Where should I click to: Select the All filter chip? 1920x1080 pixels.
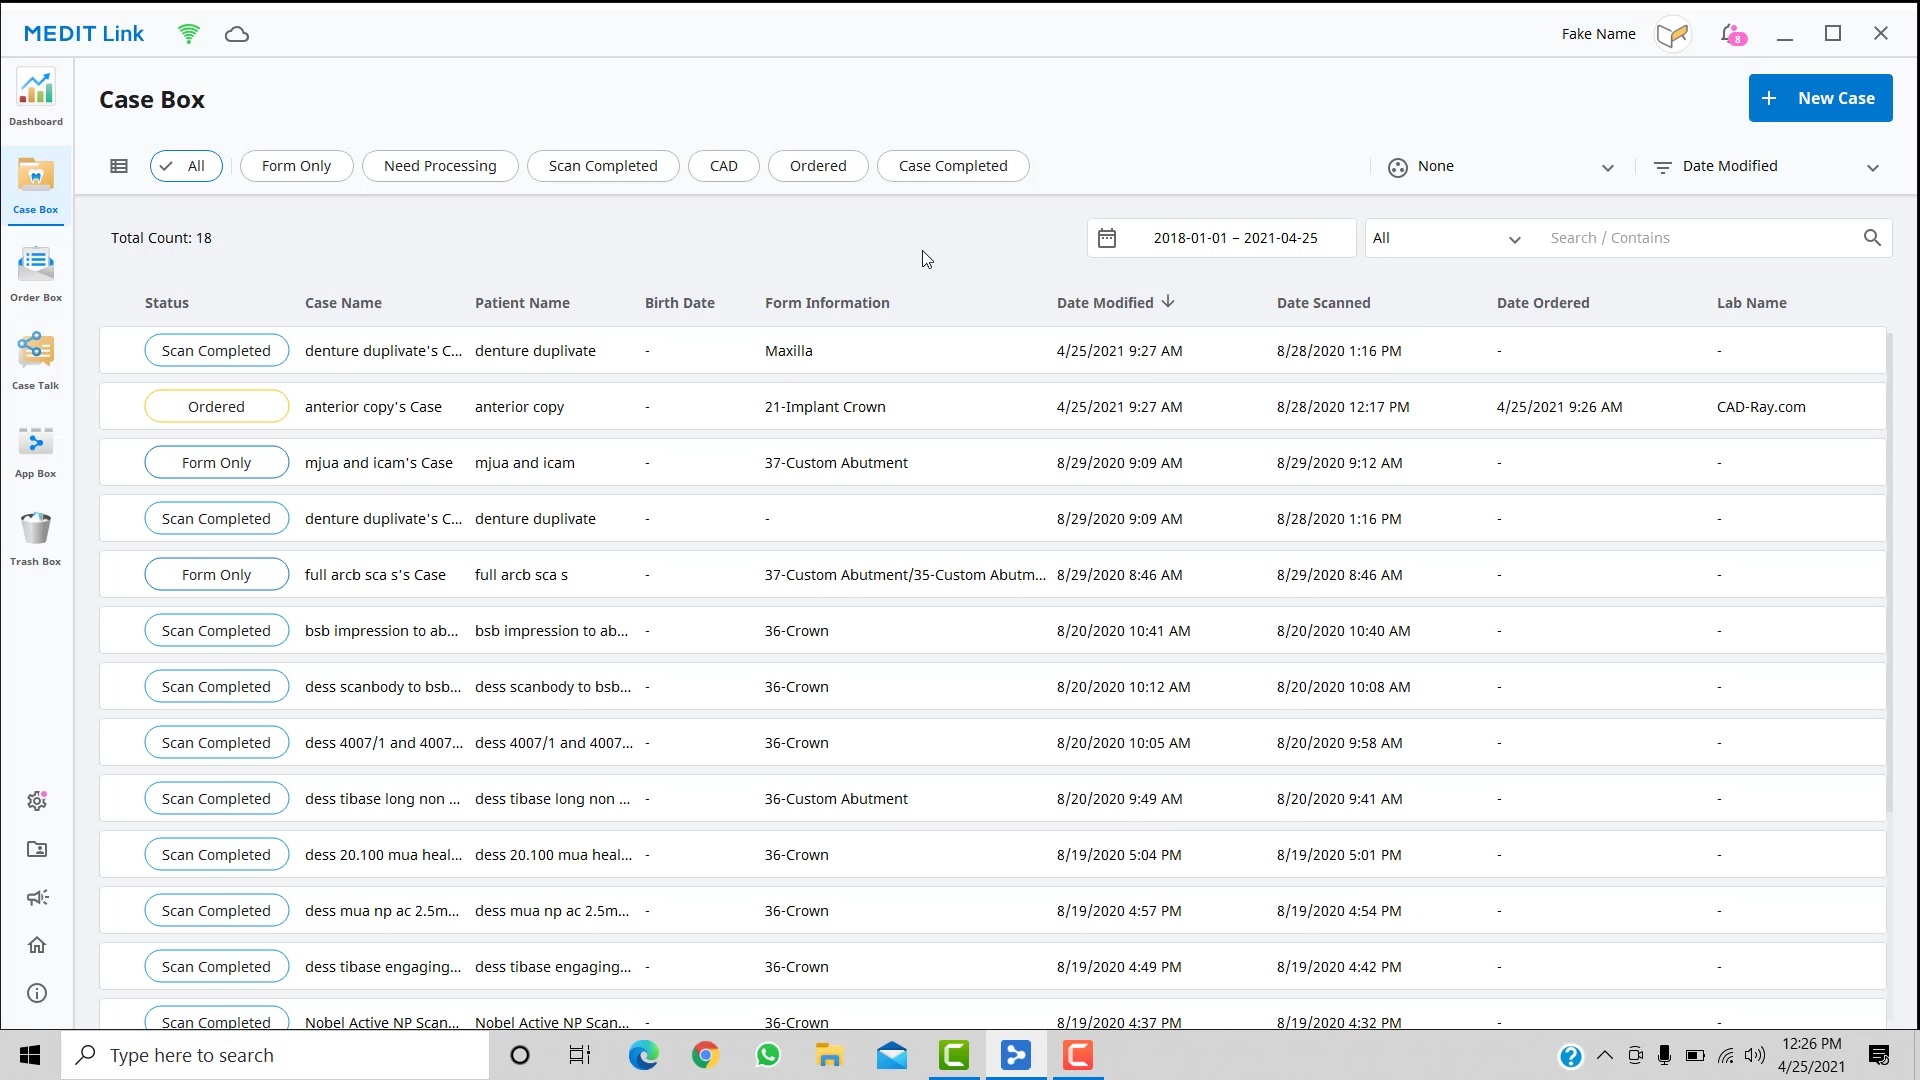coord(186,166)
